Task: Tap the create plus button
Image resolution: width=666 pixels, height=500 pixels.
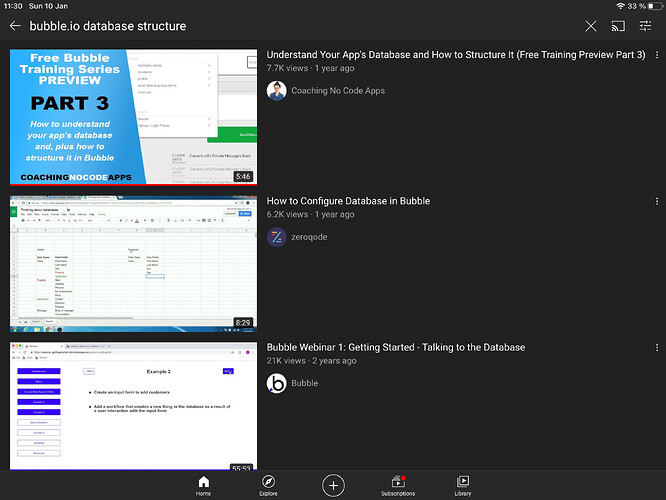Action: point(333,485)
